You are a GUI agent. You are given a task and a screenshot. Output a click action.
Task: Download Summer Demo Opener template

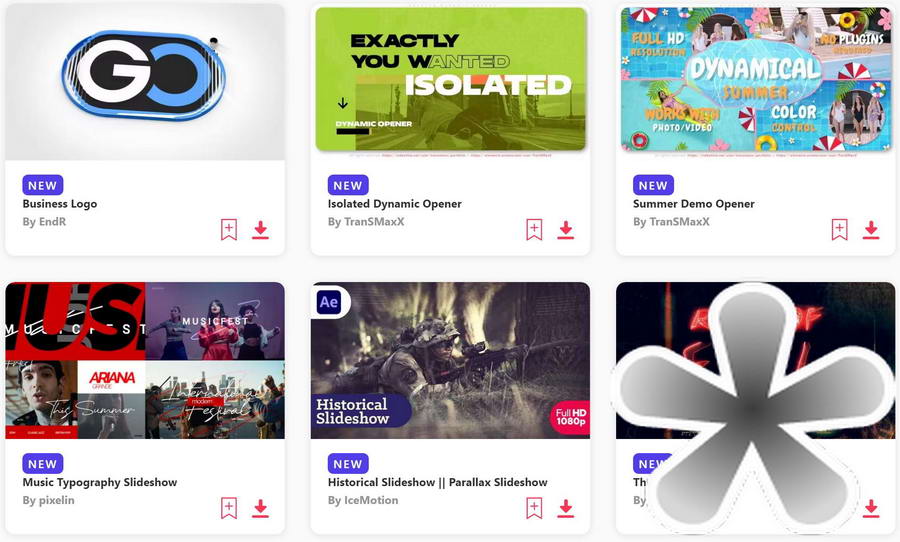point(871,230)
